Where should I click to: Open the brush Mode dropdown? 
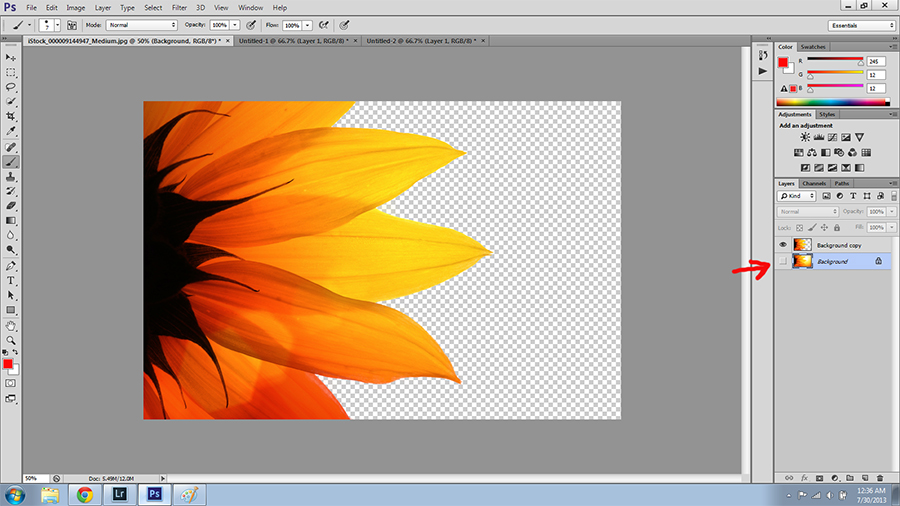140,24
